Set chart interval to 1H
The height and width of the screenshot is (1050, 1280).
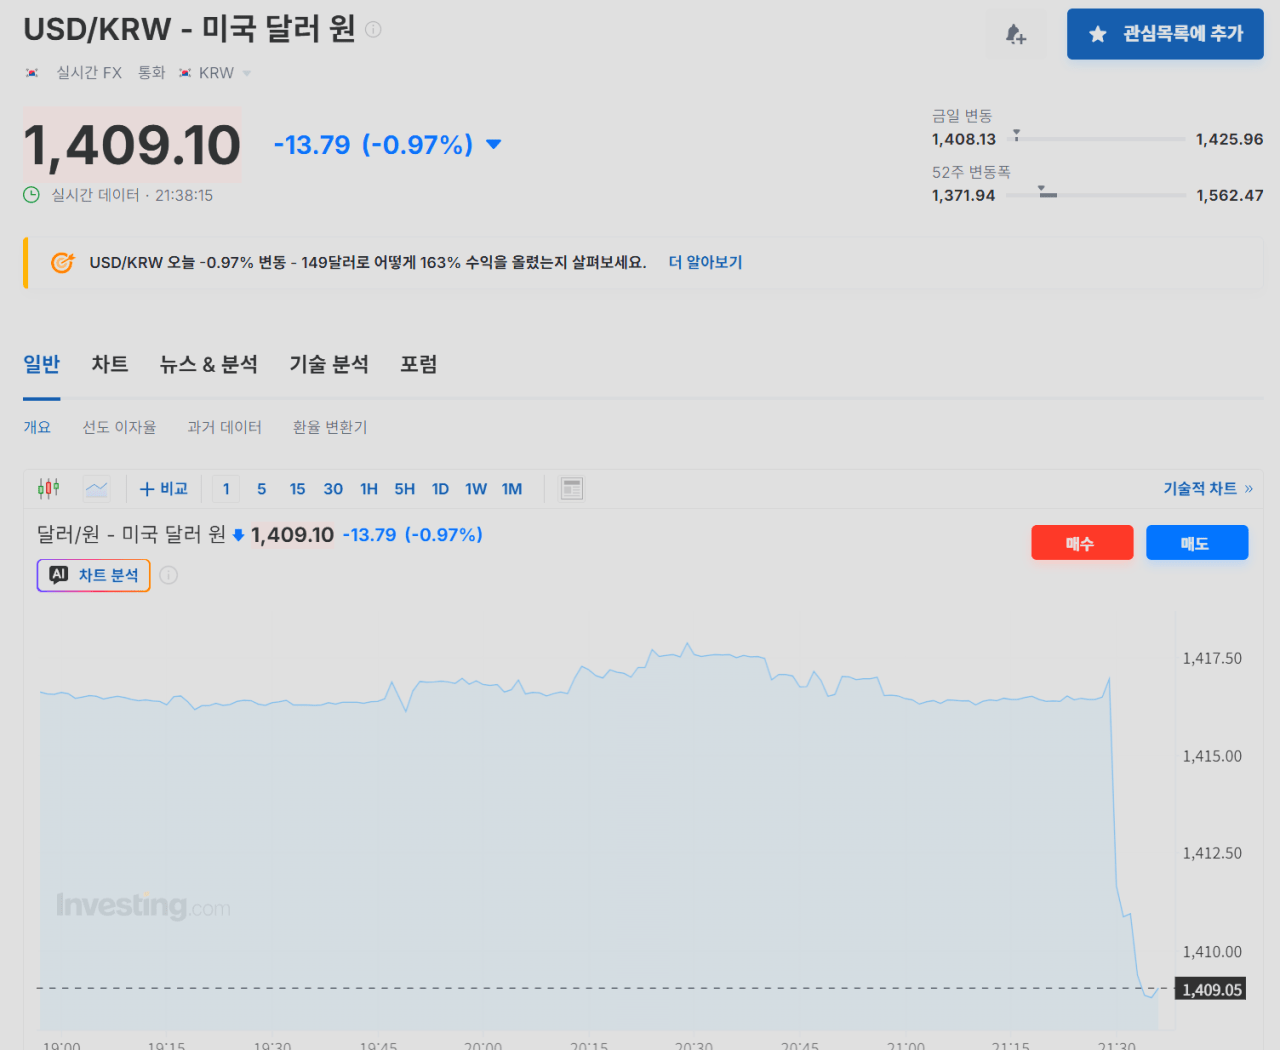369,489
